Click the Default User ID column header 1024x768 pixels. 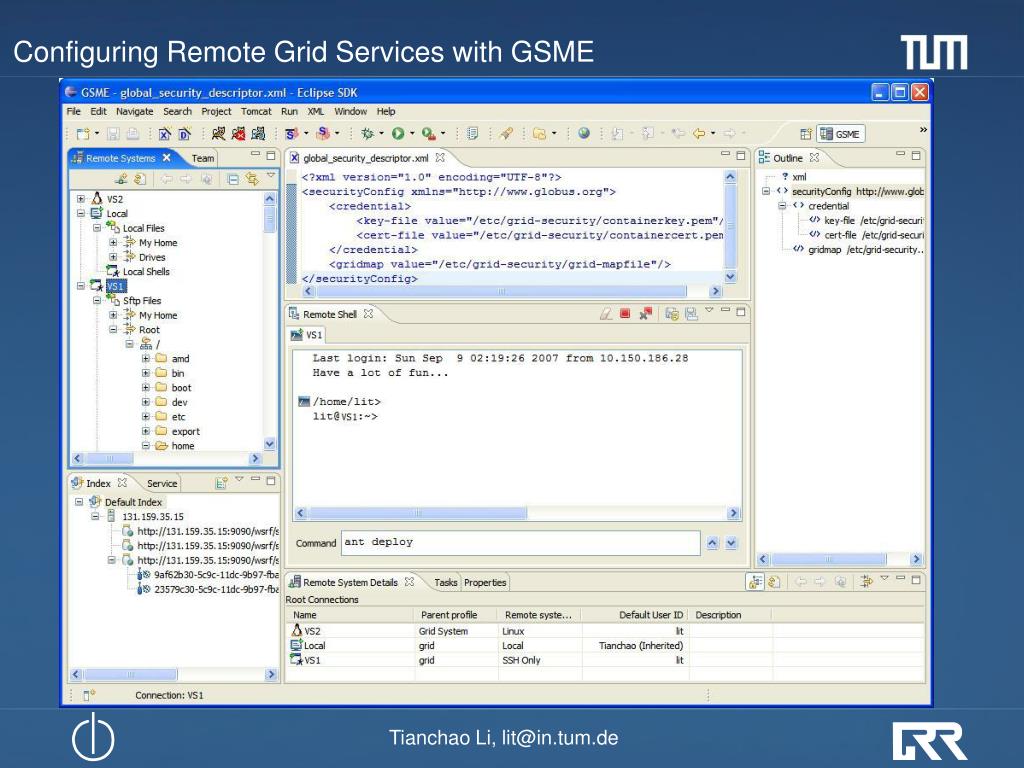[x=633, y=615]
